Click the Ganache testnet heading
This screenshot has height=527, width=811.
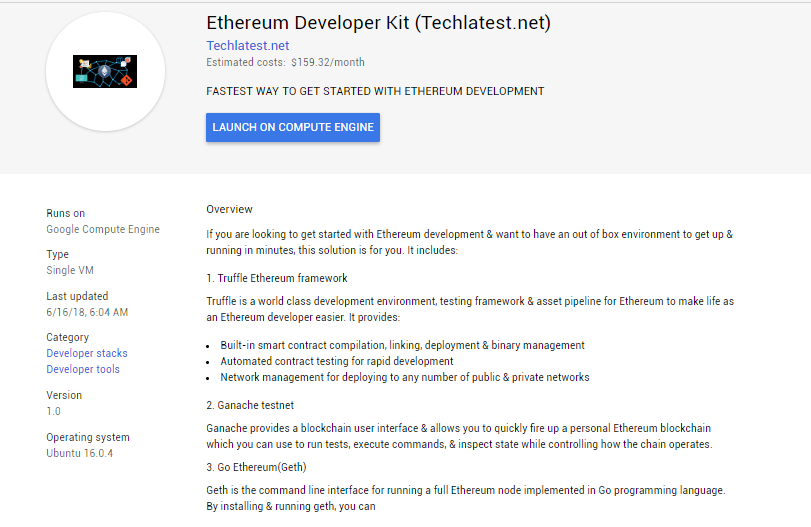(250, 405)
